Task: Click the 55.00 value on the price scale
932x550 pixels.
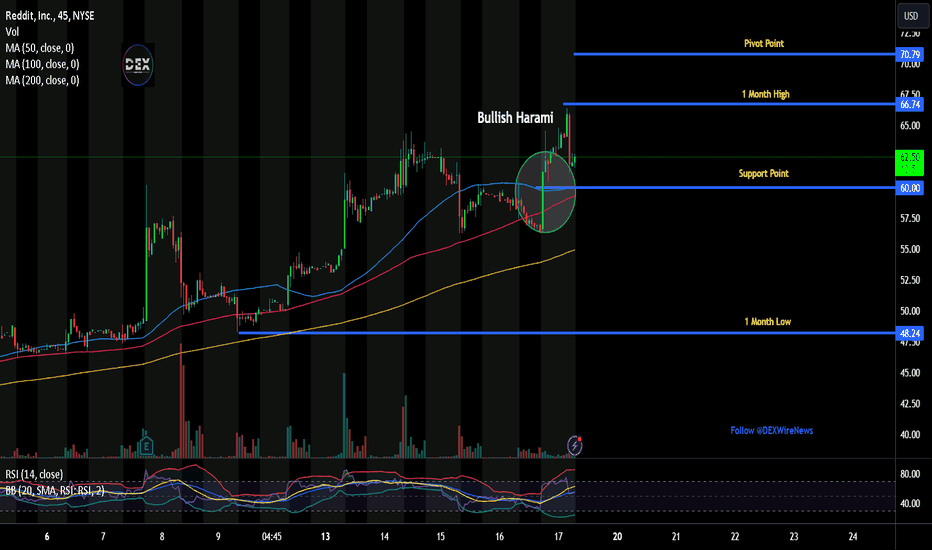Action: click(x=910, y=250)
